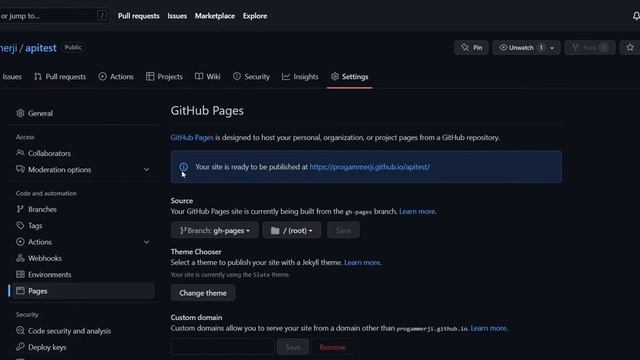Click the info icon in the publish banner
The height and width of the screenshot is (360, 640).
pyautogui.click(x=184, y=167)
